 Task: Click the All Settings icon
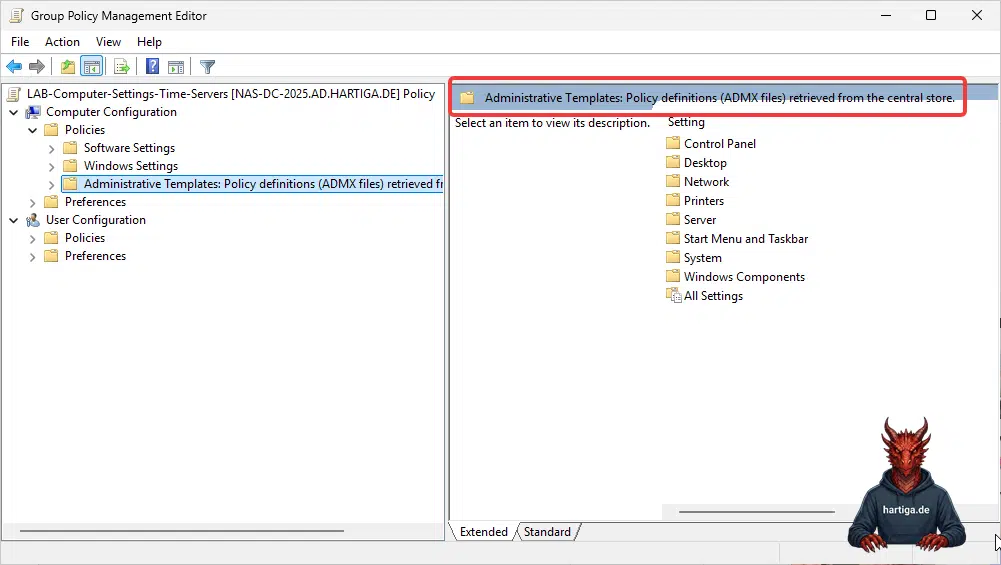[674, 296]
